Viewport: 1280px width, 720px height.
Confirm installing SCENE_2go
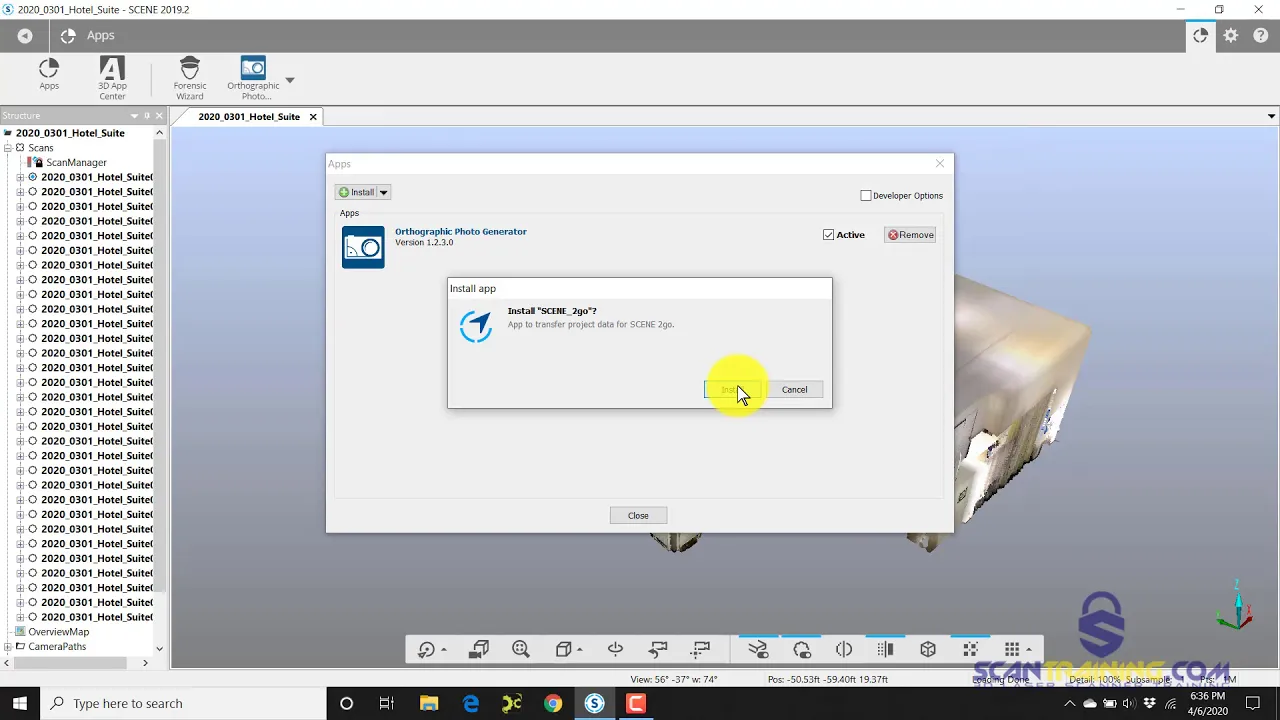732,390
